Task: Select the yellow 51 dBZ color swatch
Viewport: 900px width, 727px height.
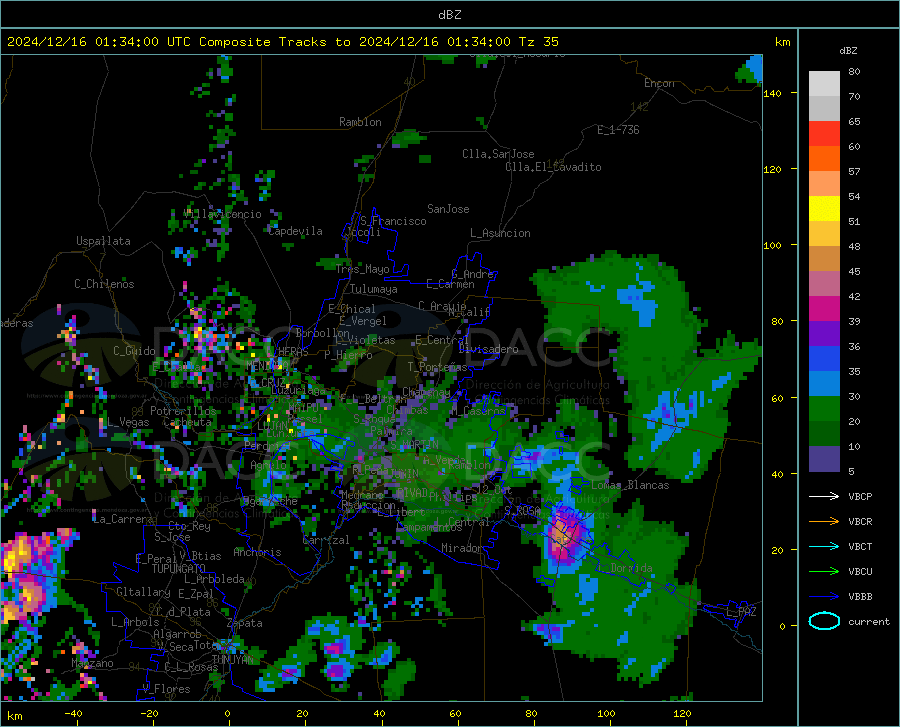Action: click(x=824, y=209)
